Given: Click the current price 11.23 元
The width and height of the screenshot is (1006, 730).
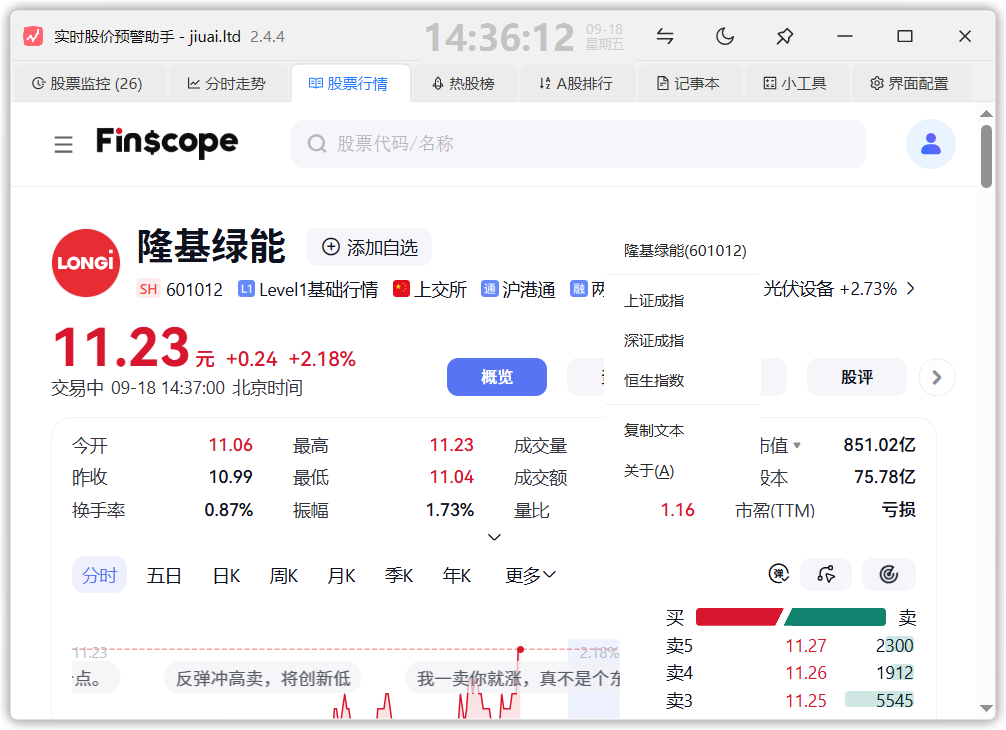Looking at the screenshot, I should coord(133,347).
